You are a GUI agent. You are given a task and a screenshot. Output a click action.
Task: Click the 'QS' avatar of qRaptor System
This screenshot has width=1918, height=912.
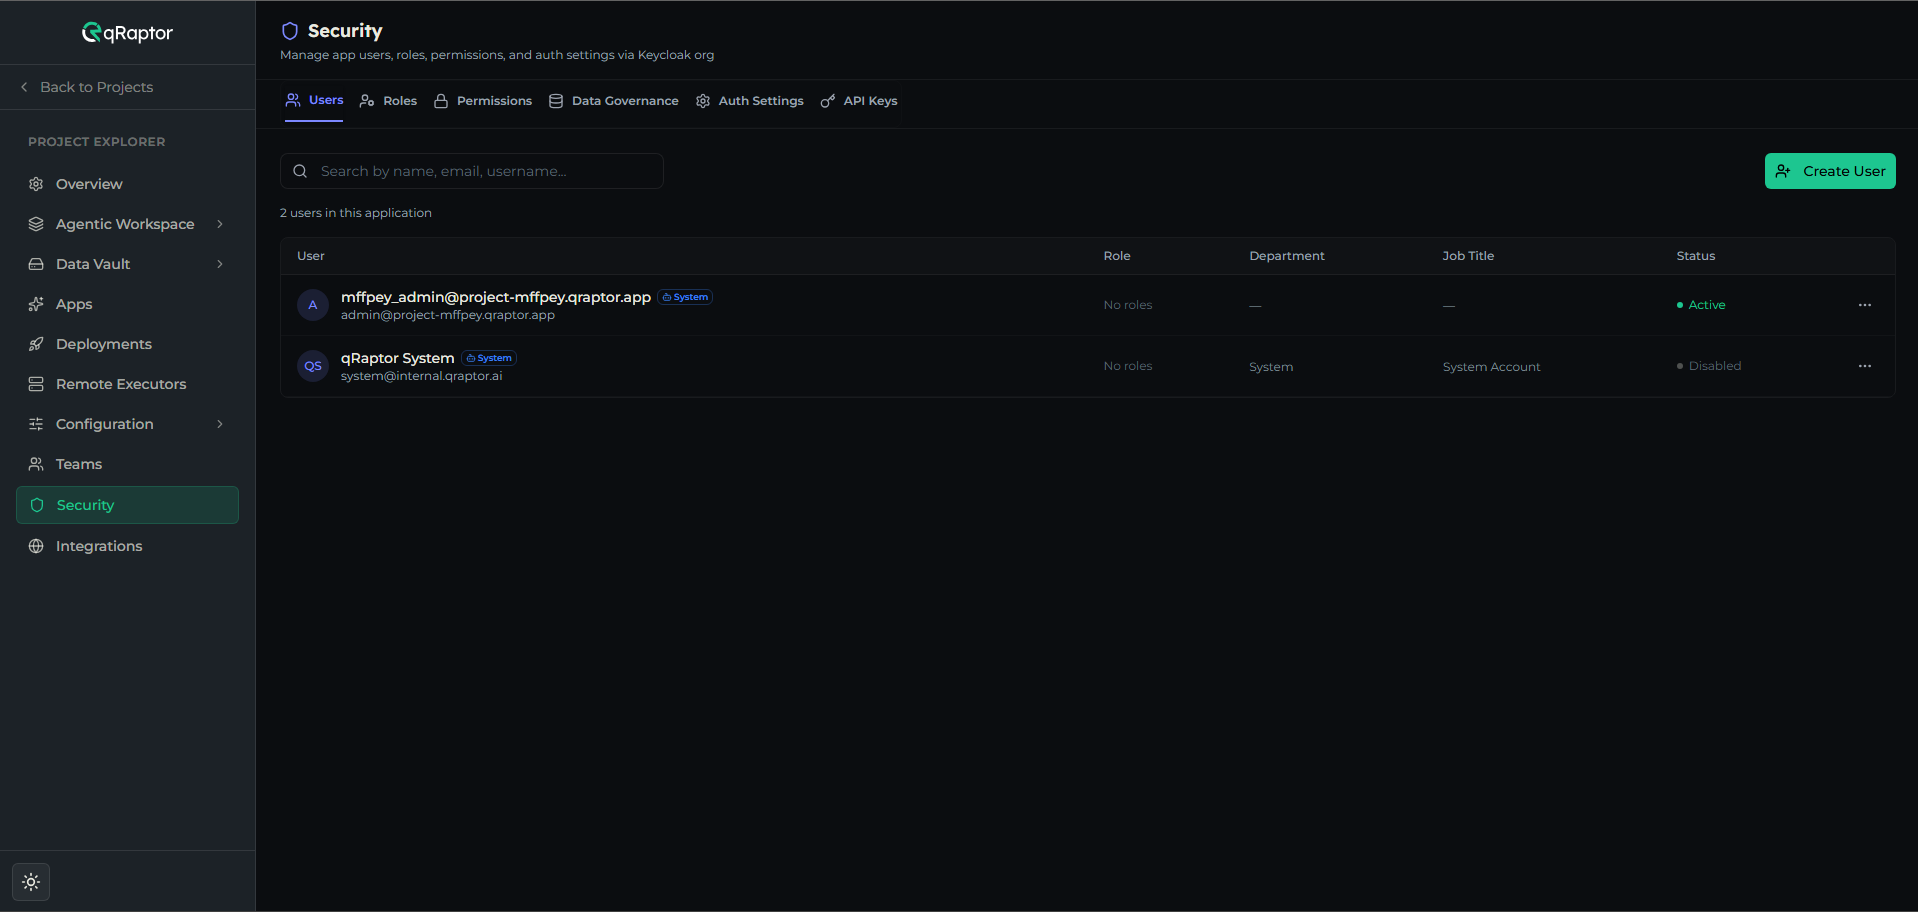tap(313, 366)
